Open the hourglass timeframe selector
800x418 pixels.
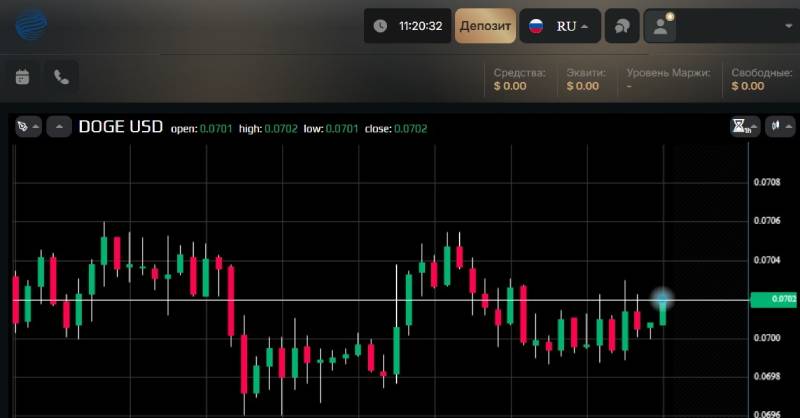tap(744, 126)
